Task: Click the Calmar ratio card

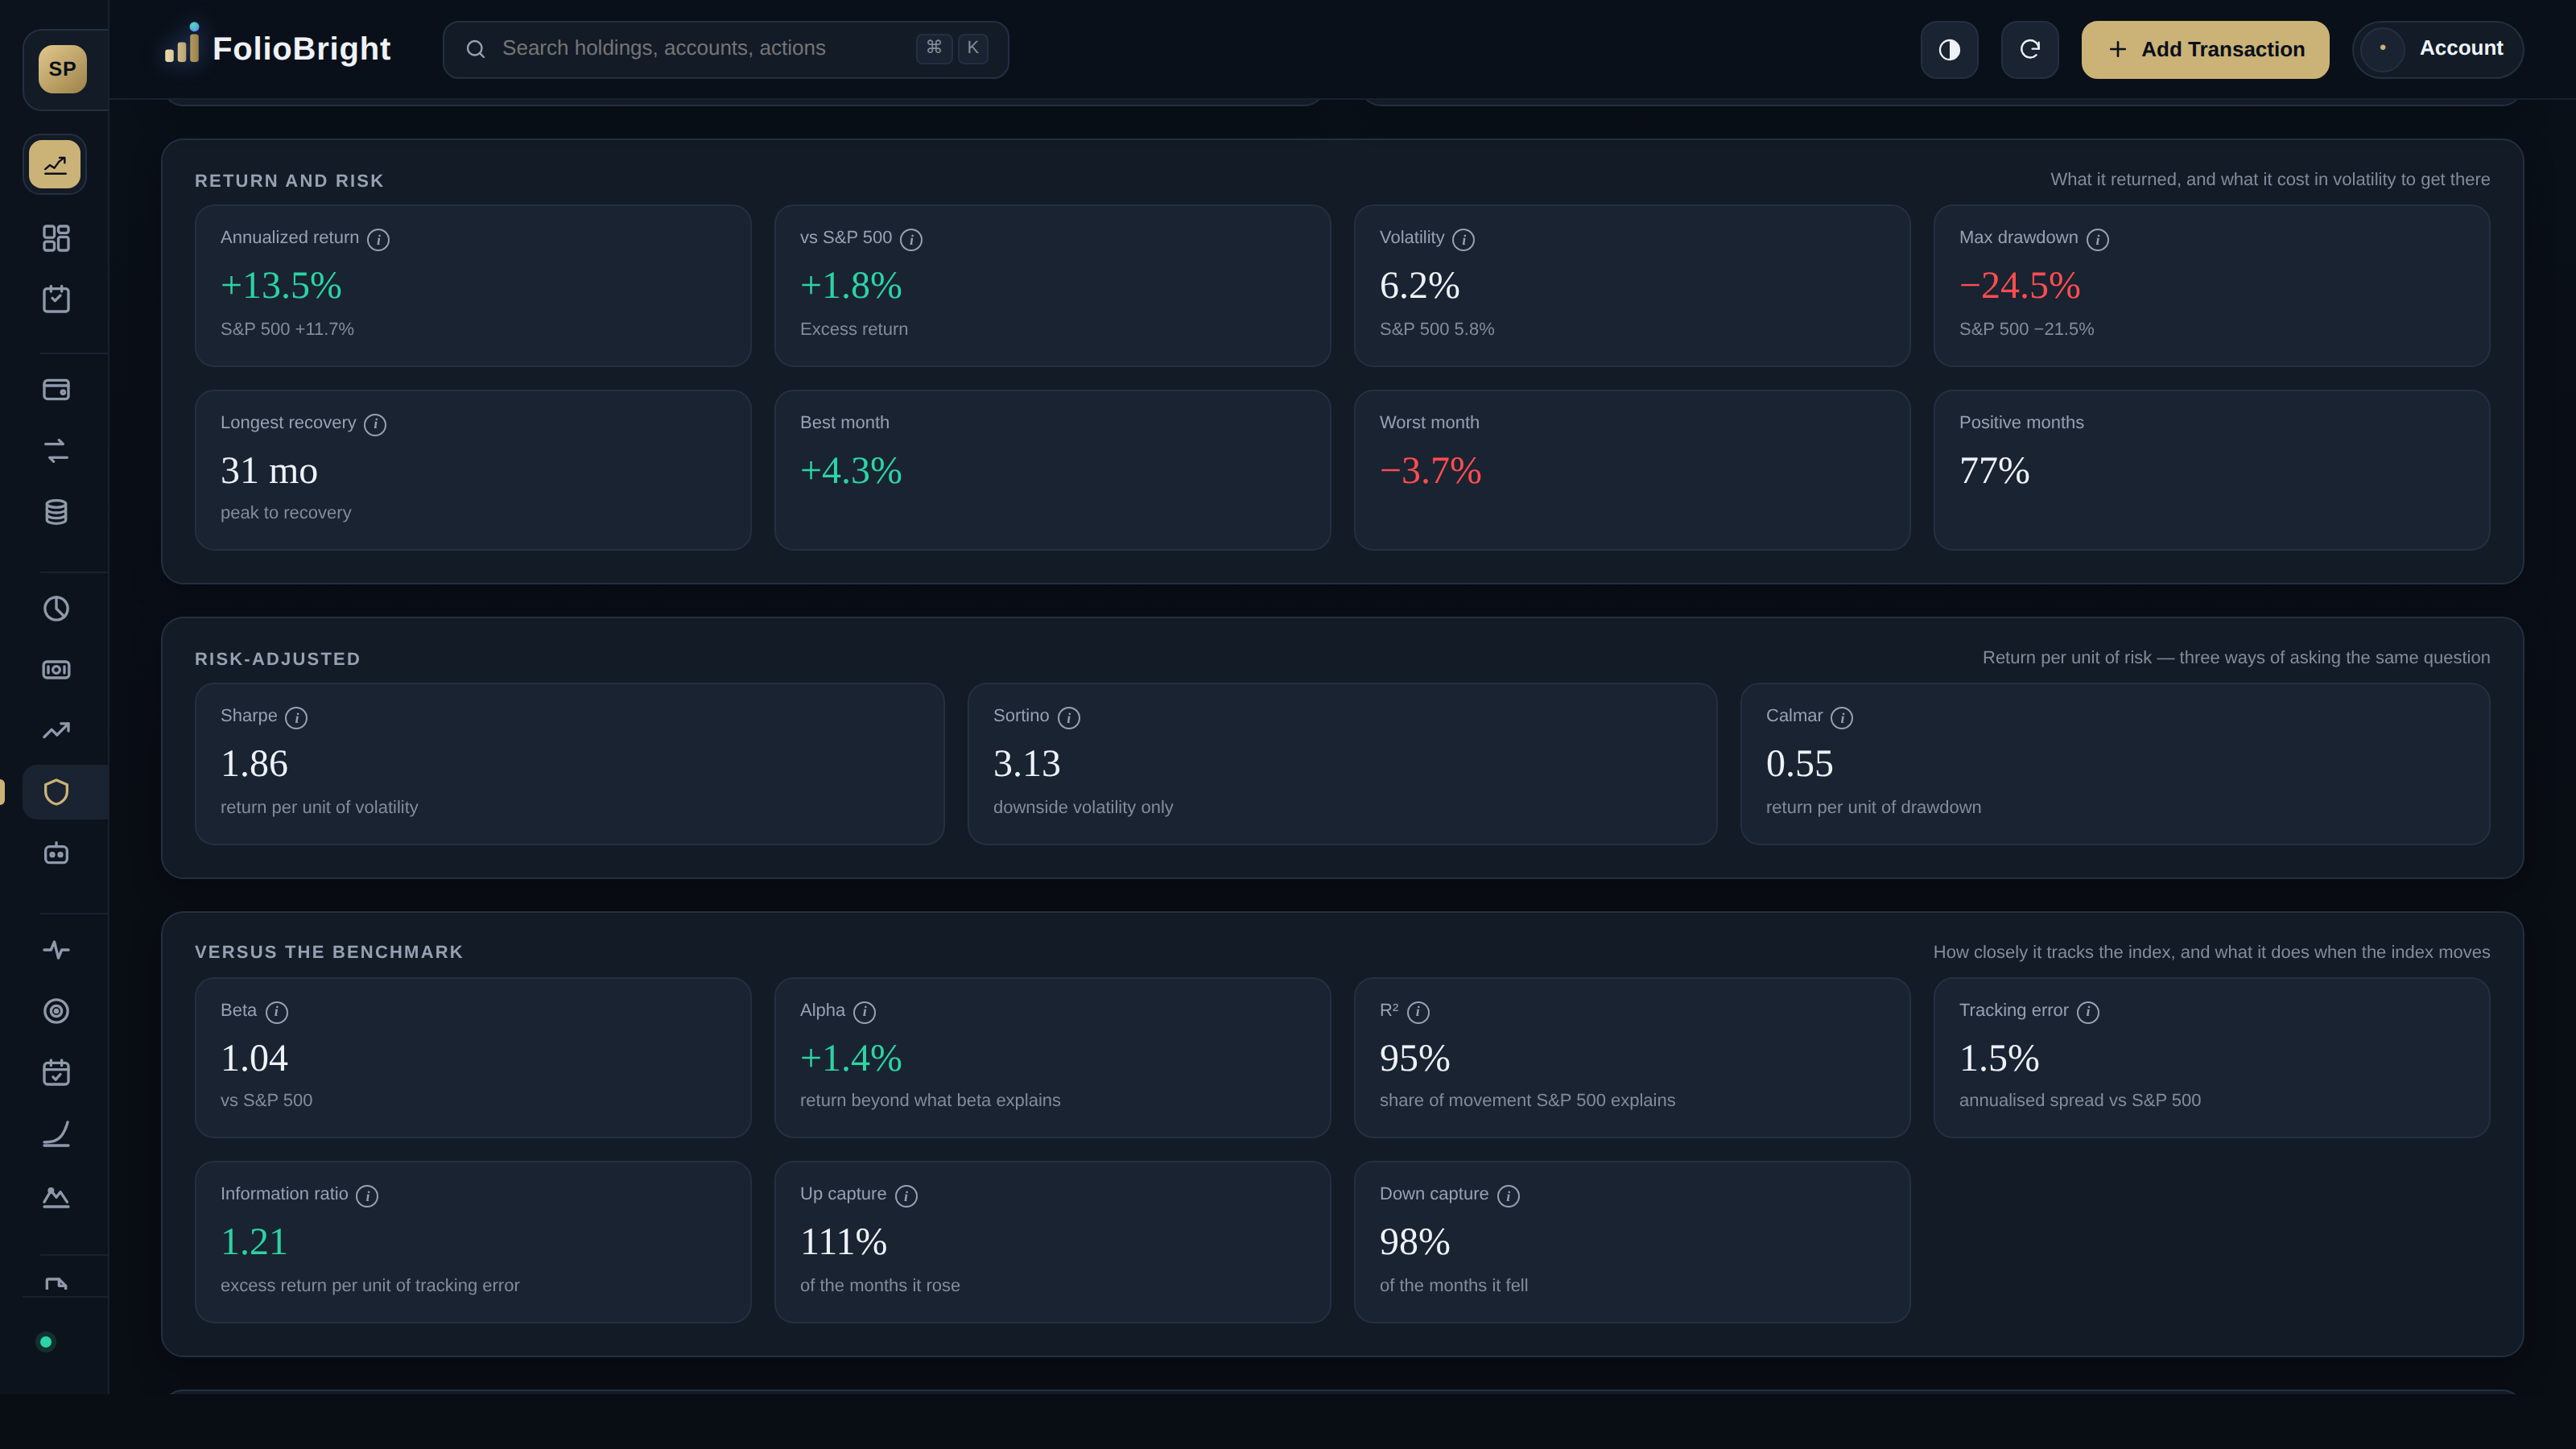Action: point(2114,764)
